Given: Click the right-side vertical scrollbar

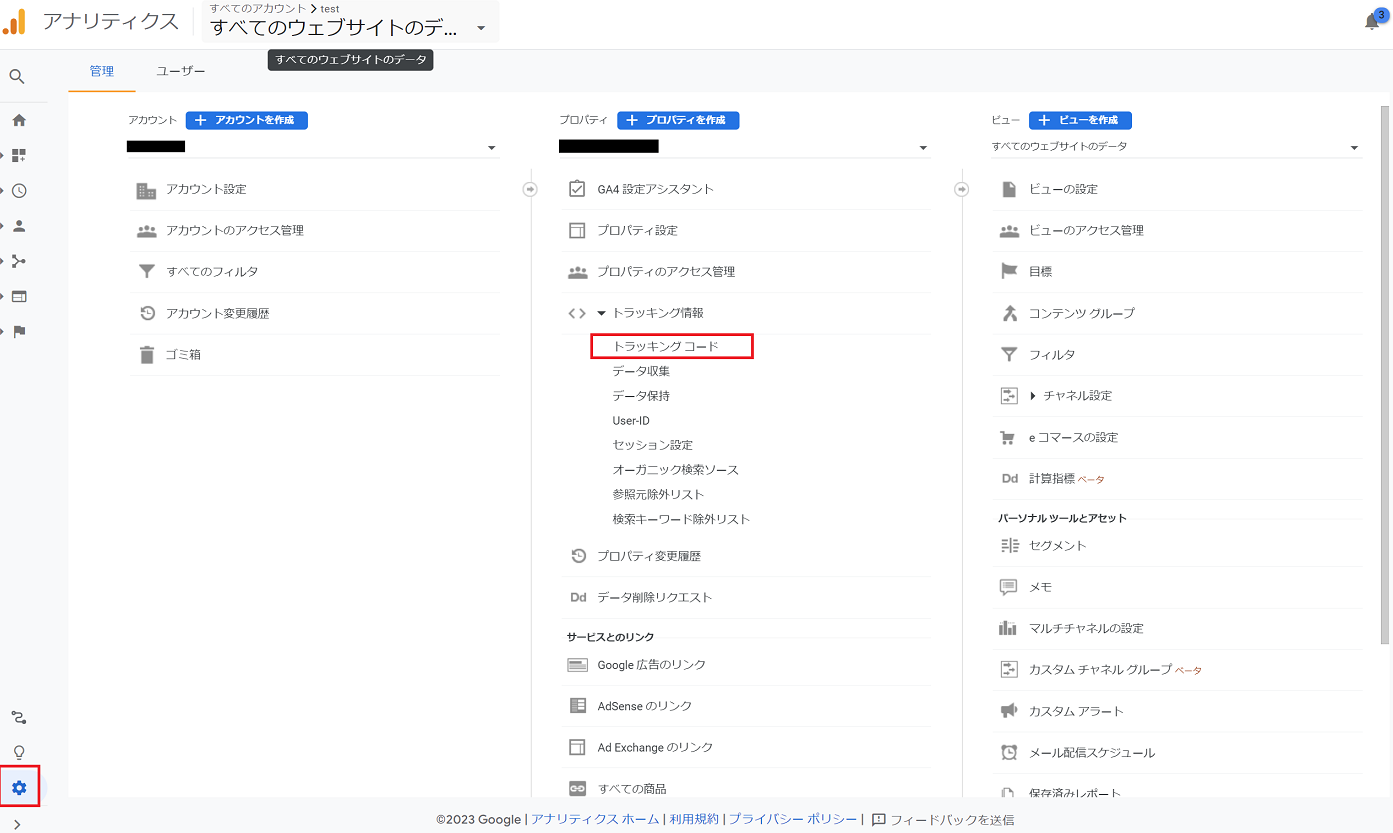Looking at the screenshot, I should (x=1384, y=375).
